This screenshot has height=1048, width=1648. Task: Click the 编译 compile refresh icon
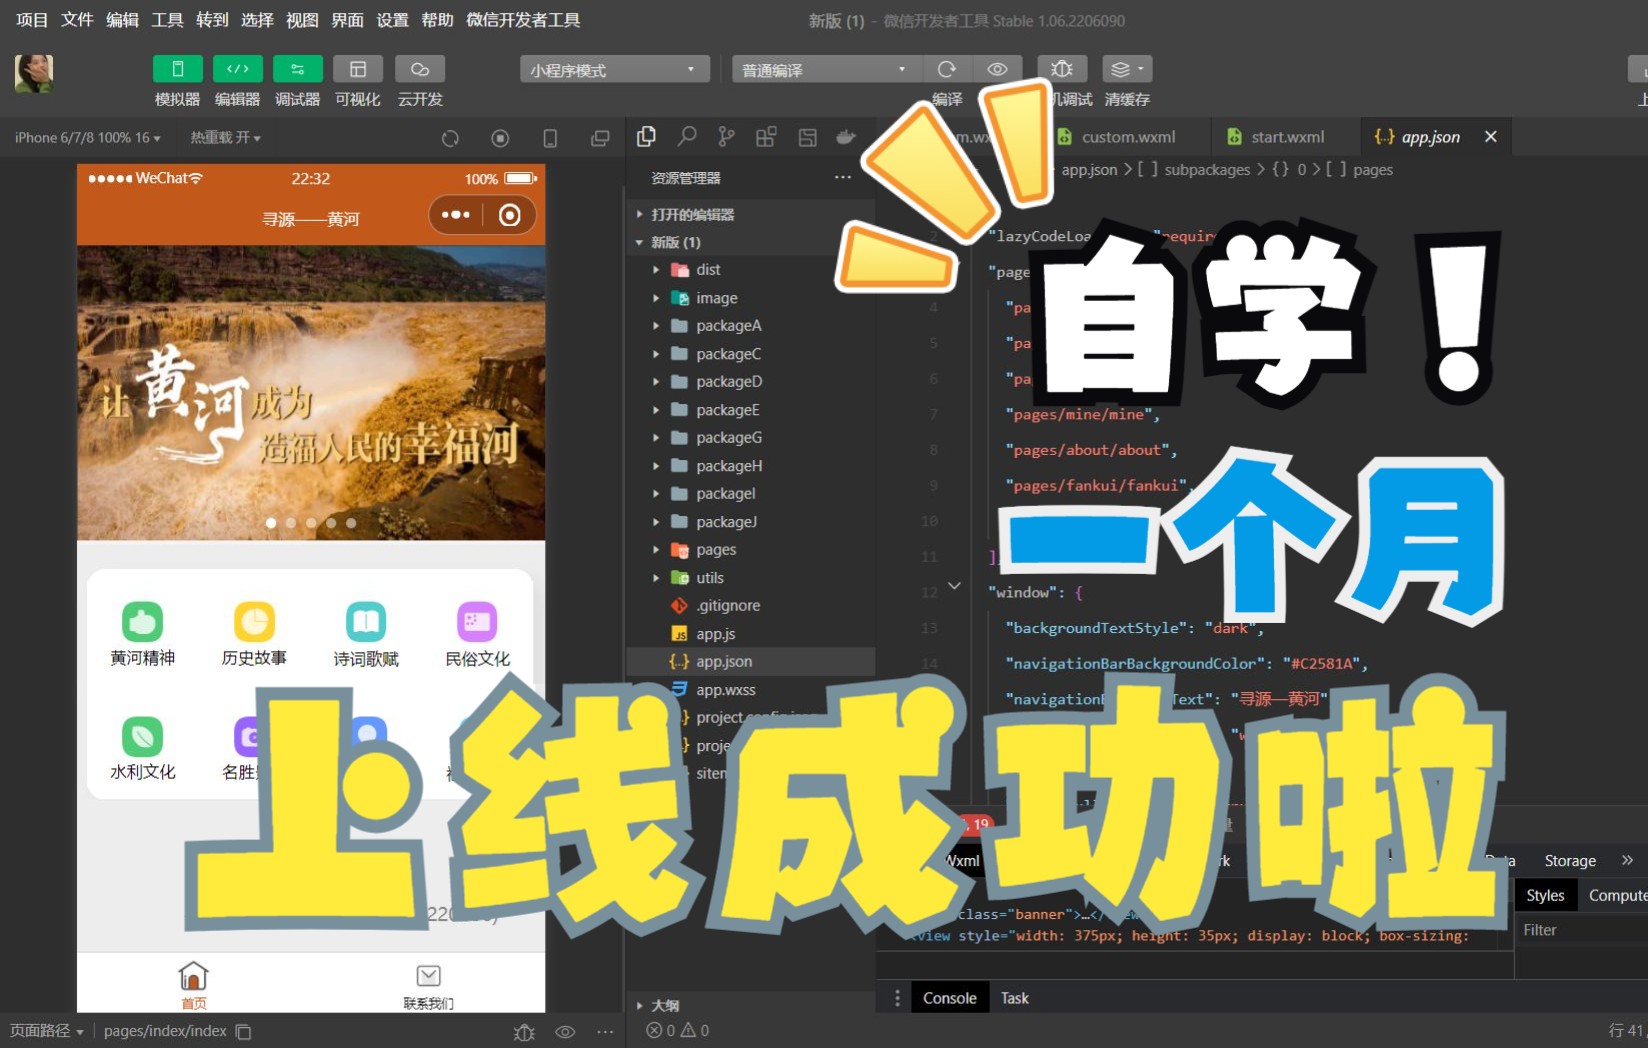pos(947,68)
